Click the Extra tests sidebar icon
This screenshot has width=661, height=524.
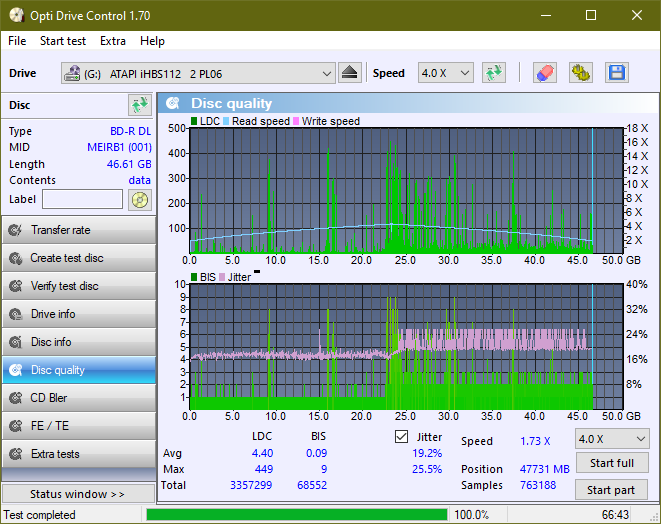[16, 454]
